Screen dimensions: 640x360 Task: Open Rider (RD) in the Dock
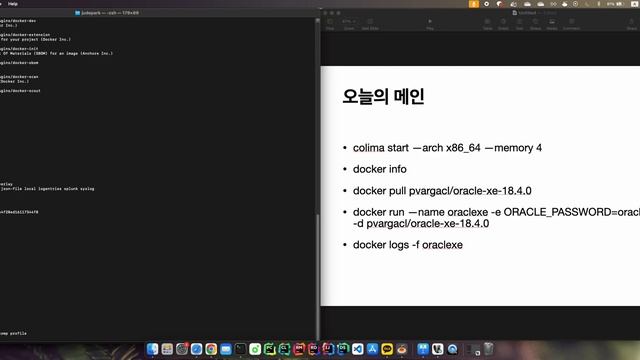coord(313,349)
